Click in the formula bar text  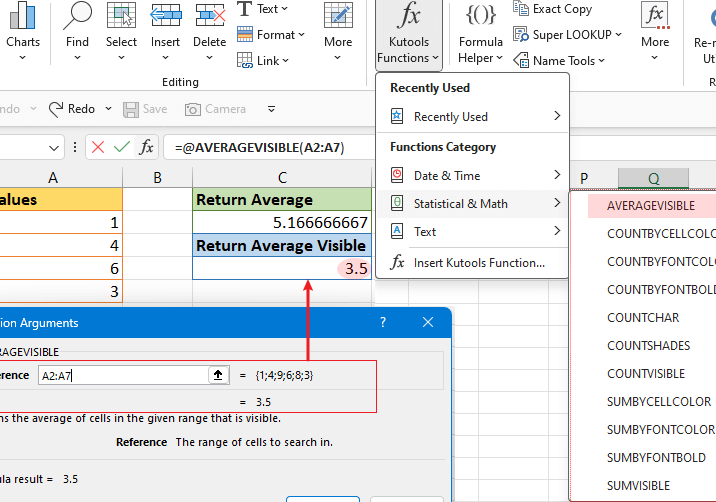pos(259,148)
